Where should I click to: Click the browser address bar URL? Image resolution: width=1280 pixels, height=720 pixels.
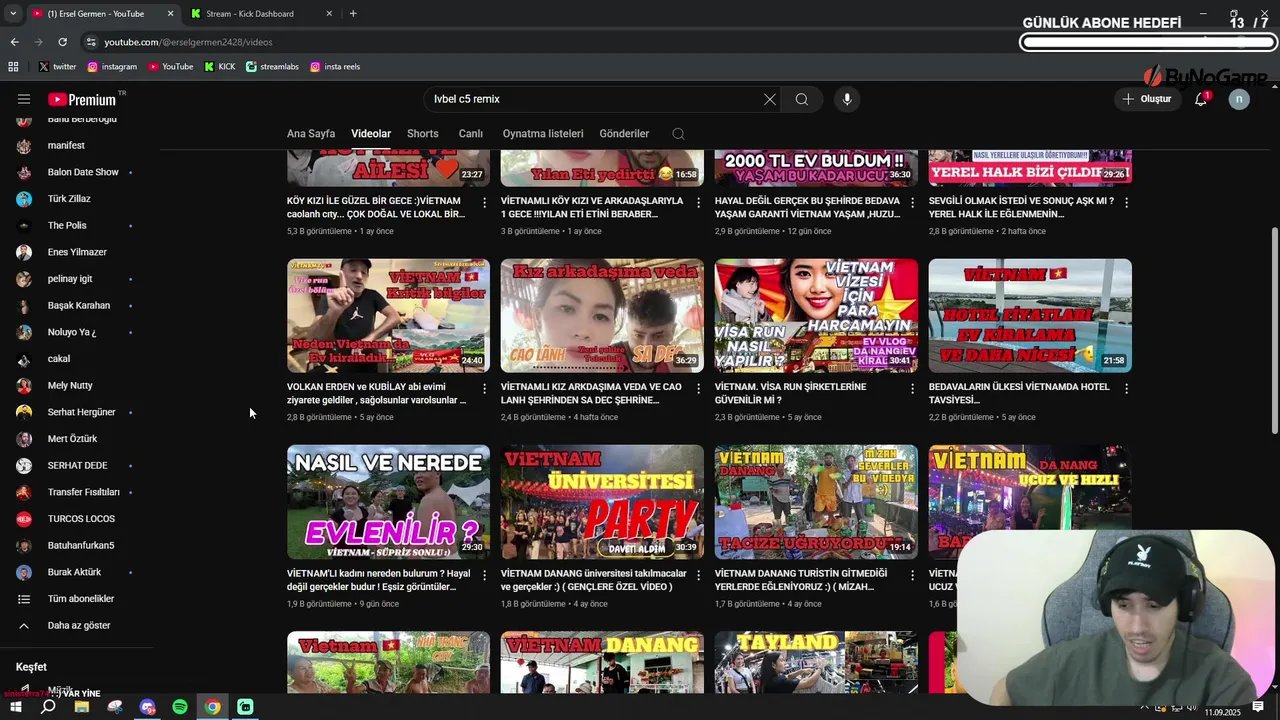[x=188, y=42]
